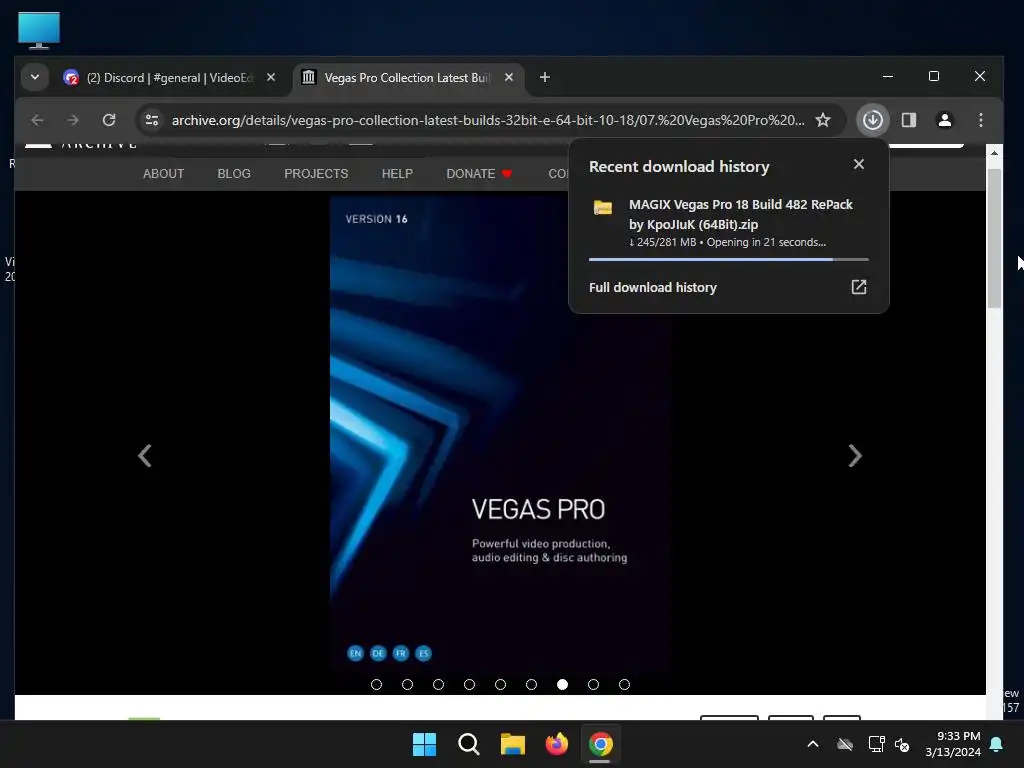Click the DONATE link with heart
This screenshot has height=768, width=1024.
[479, 174]
